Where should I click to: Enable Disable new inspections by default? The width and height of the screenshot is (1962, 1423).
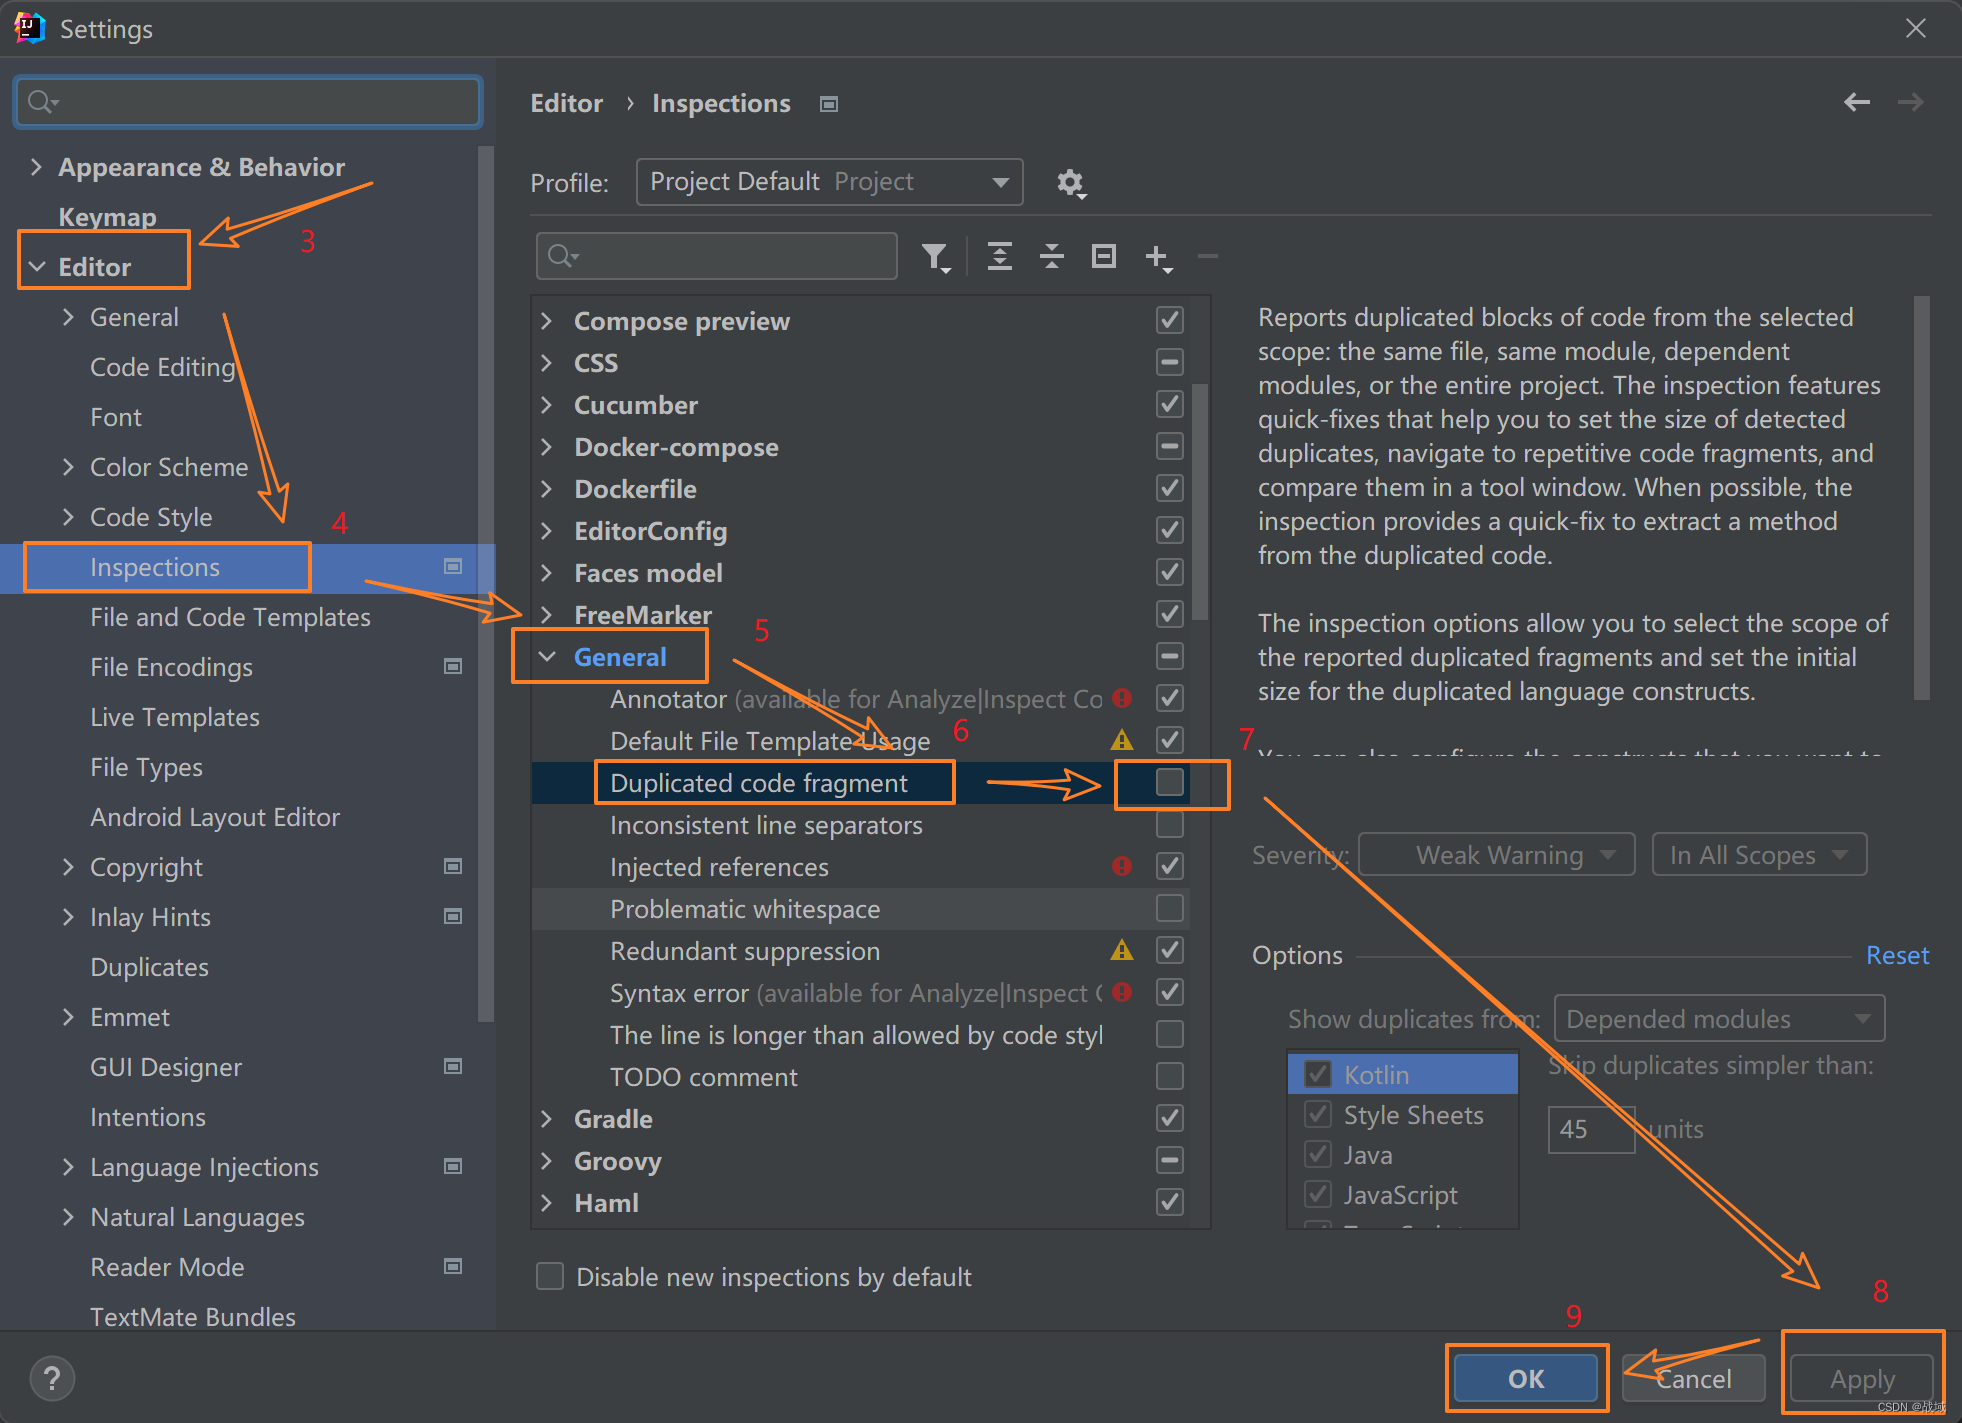[550, 1277]
